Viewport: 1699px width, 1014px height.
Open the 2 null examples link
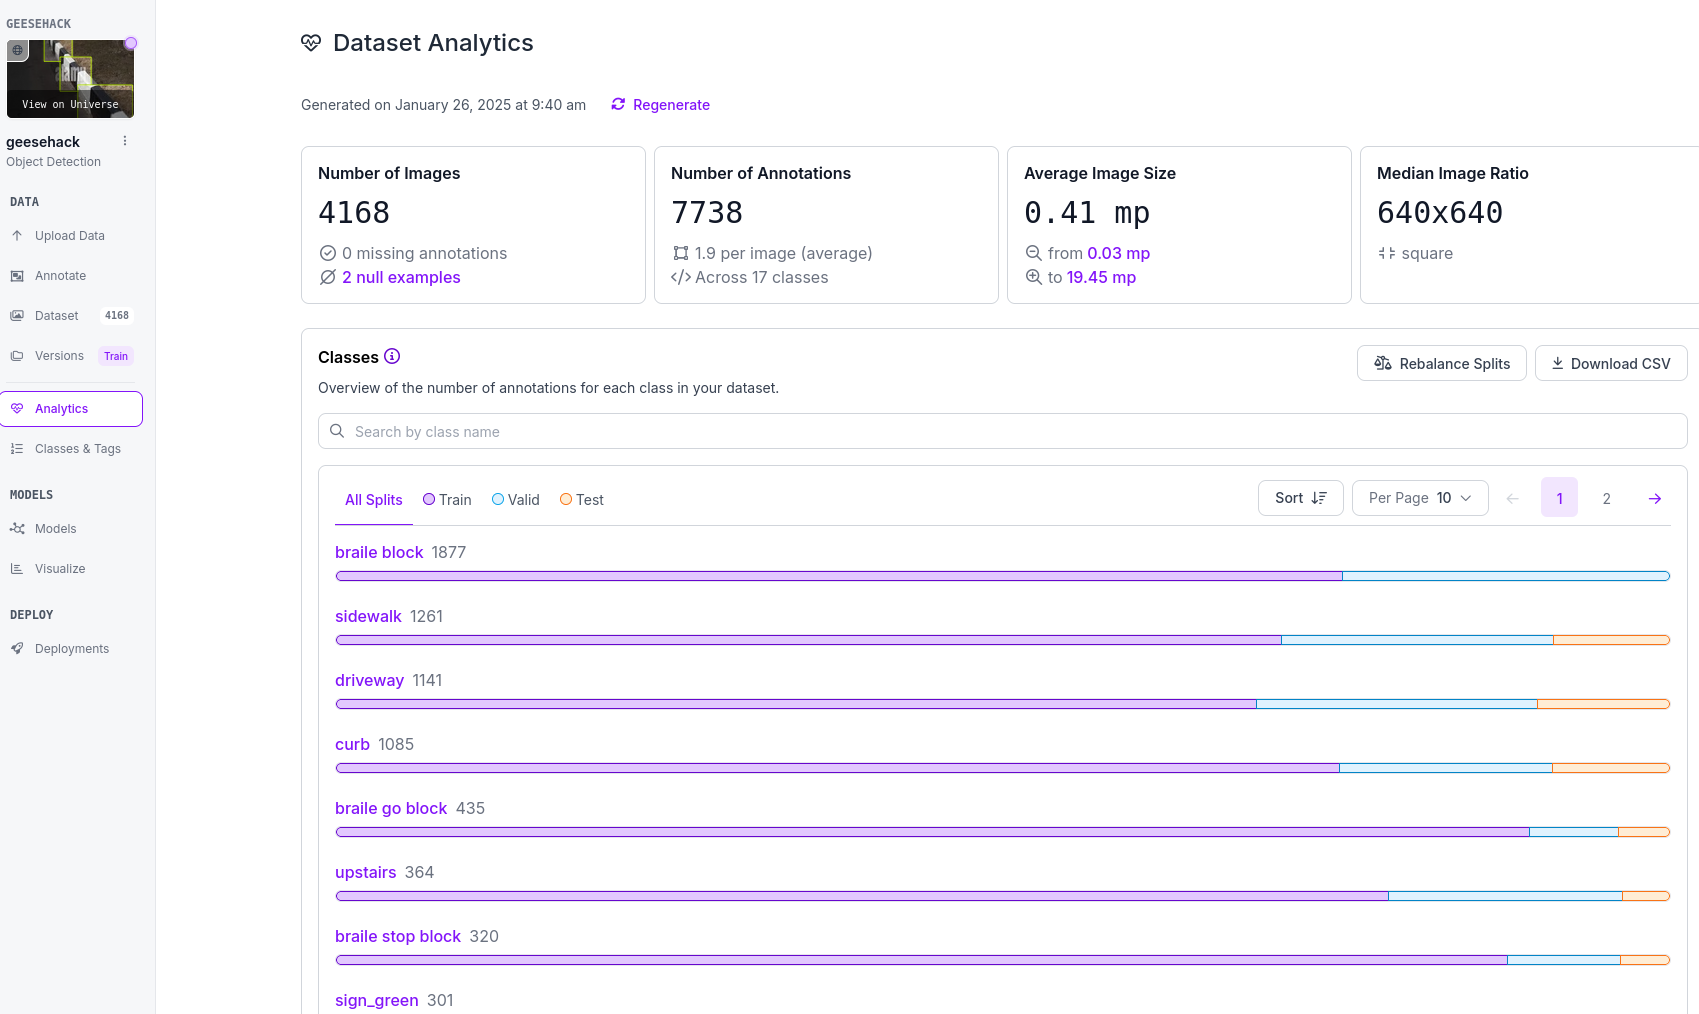point(401,277)
